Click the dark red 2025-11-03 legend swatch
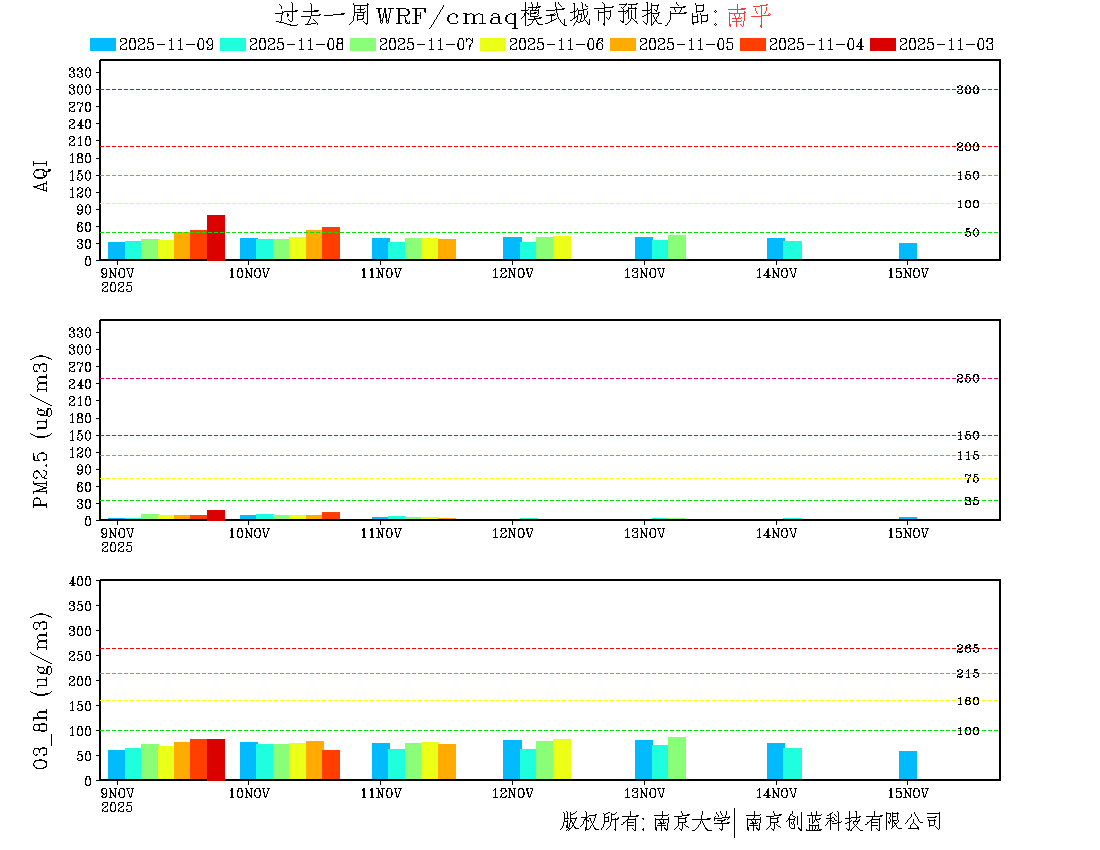 tap(883, 44)
